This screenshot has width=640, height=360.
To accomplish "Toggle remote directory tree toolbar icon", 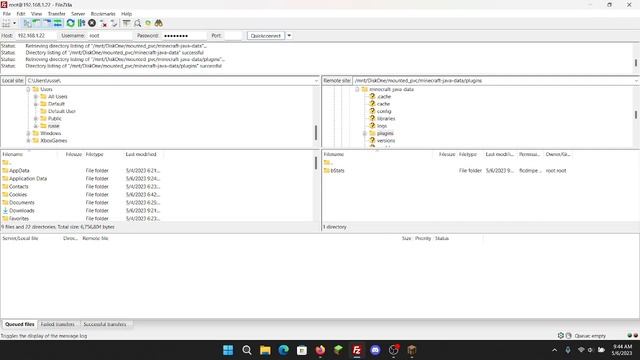I will tap(47, 23).
